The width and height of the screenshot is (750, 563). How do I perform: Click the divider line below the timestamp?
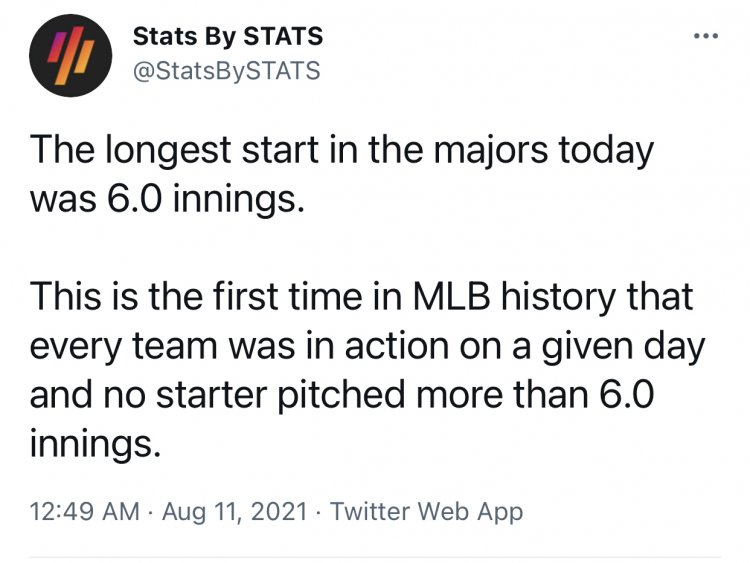coord(375,557)
